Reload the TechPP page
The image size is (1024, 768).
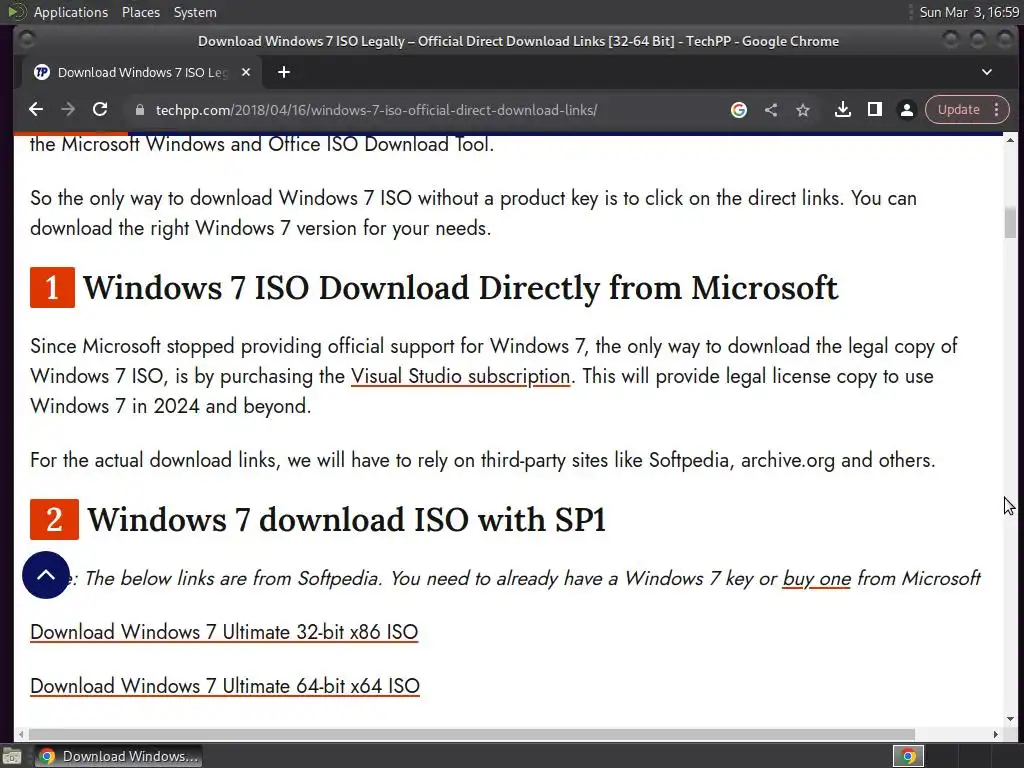tap(100, 110)
